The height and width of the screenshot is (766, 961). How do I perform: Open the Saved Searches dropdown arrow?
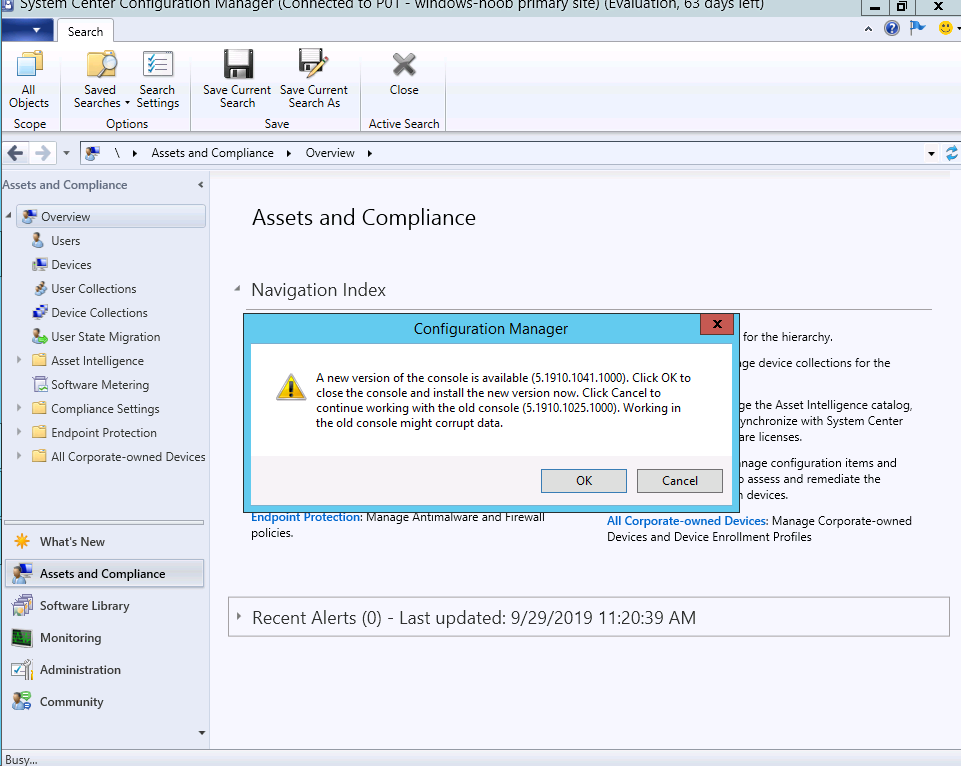(127, 103)
